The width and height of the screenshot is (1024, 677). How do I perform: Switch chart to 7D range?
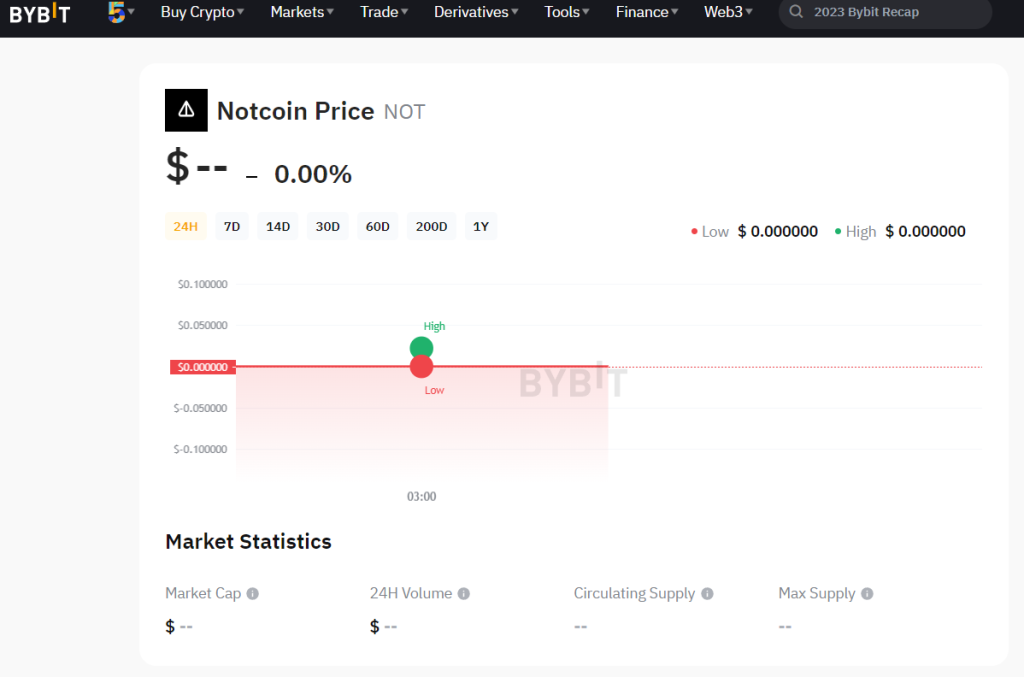pos(232,227)
